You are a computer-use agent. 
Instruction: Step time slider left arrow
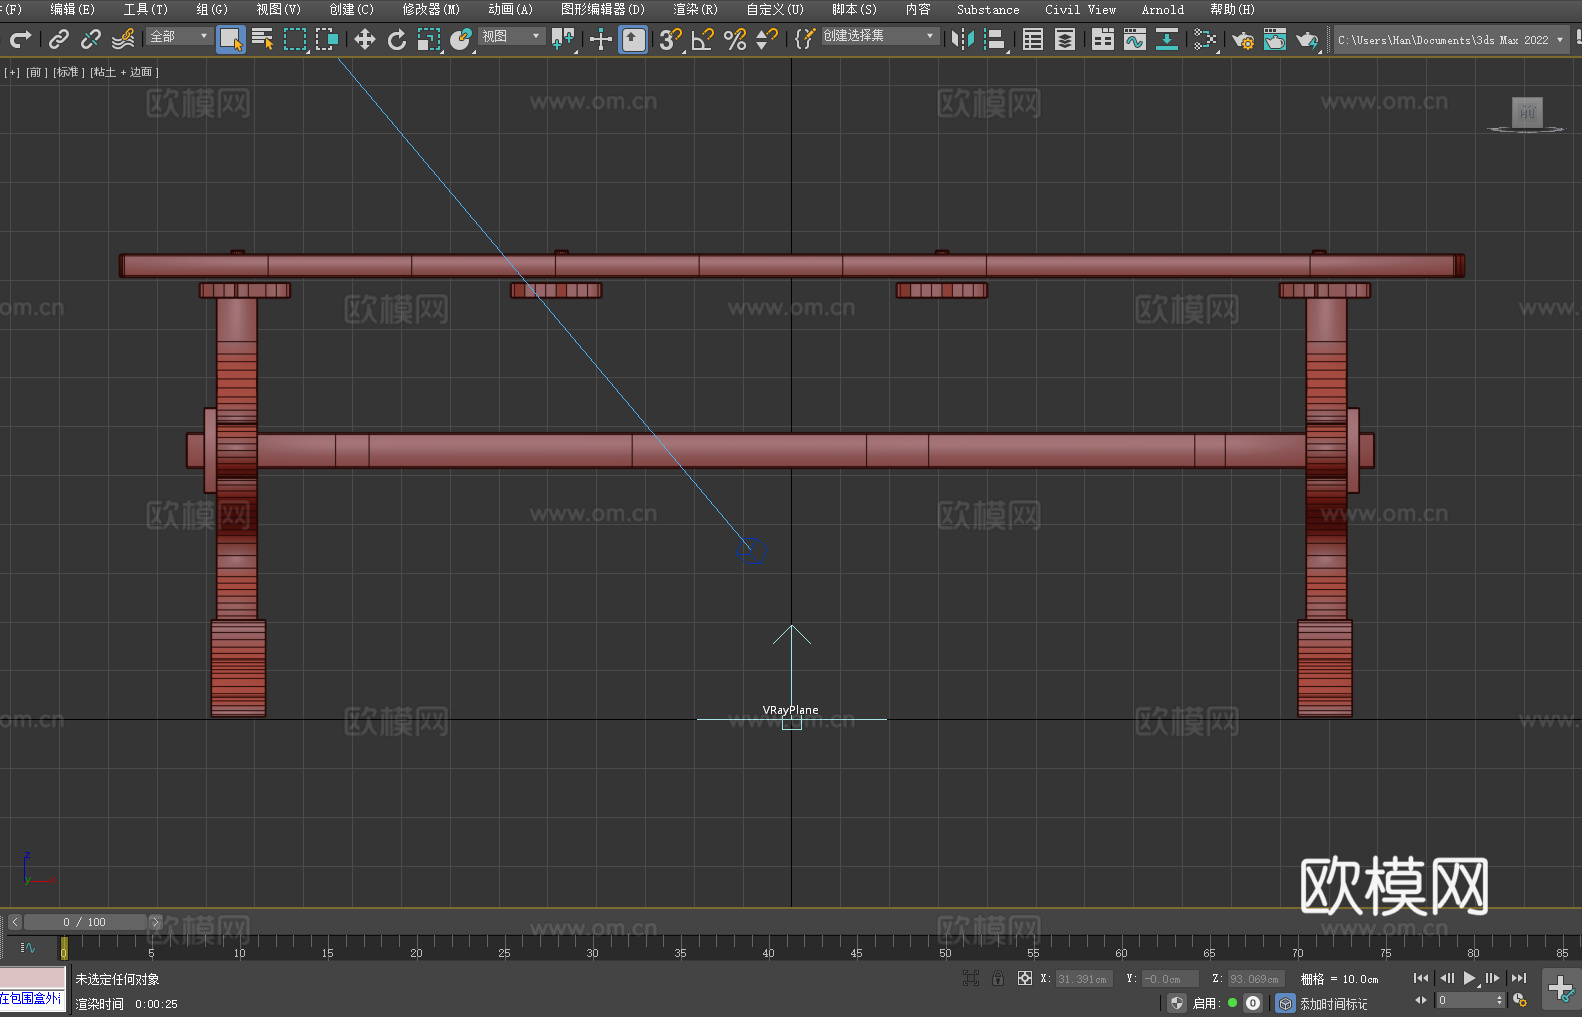point(15,922)
